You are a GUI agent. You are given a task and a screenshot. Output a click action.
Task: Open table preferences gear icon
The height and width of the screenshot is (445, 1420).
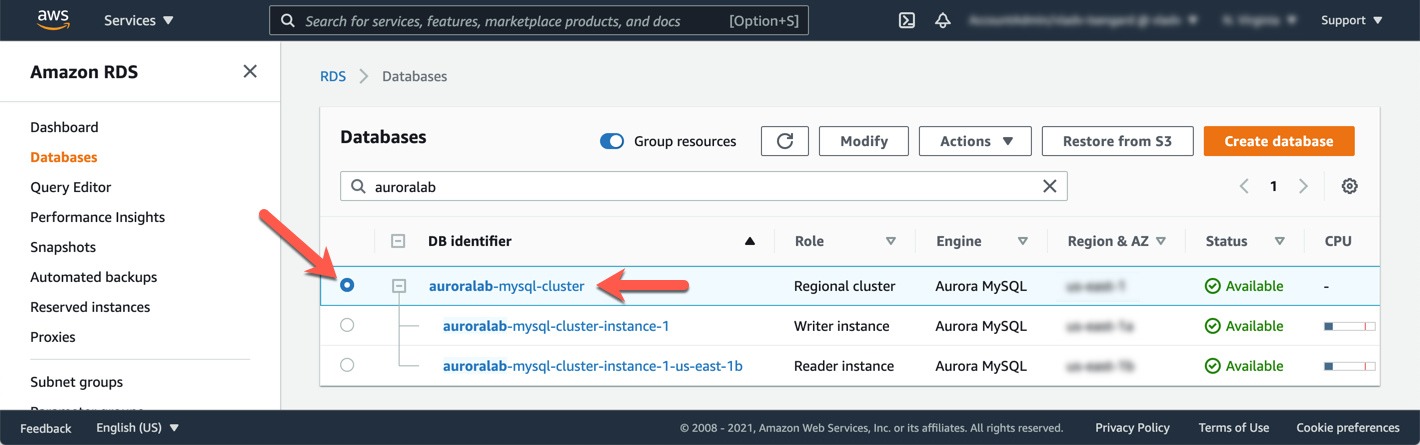coord(1349,186)
